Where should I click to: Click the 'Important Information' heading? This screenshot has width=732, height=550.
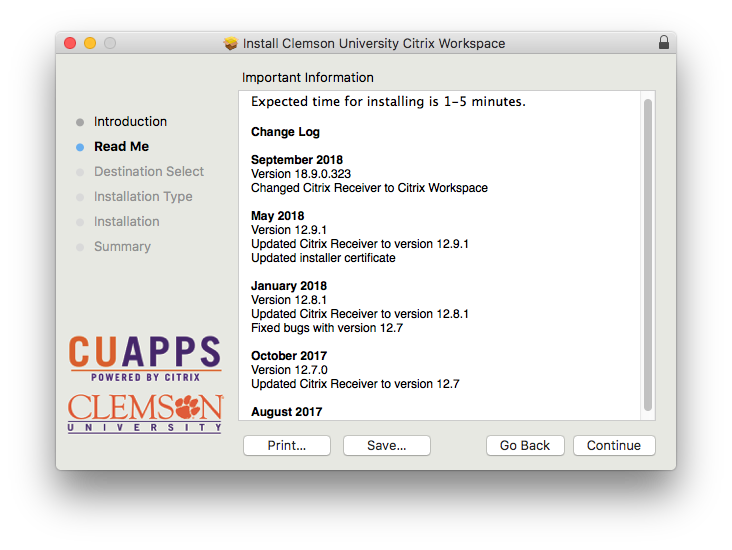click(308, 78)
